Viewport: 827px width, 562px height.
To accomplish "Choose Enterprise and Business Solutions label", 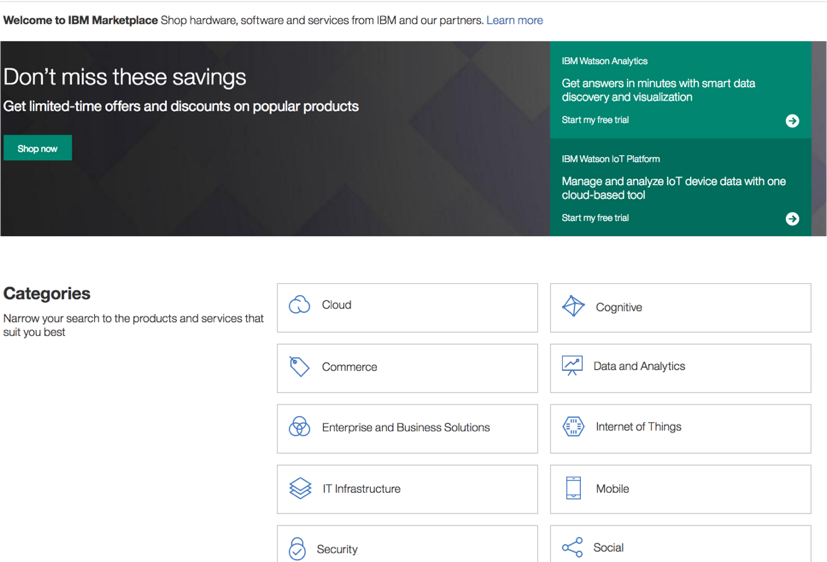I will tap(406, 427).
